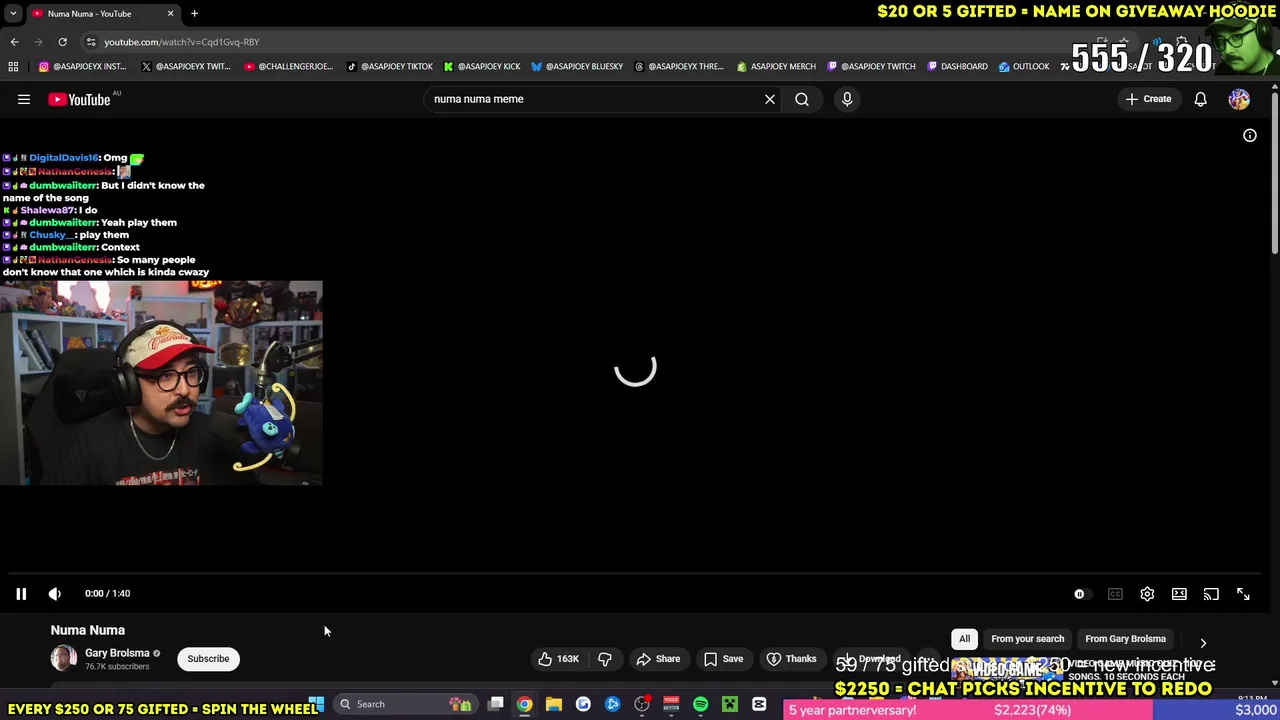Open the @ASAPJOEYX TWIT... bookmark
This screenshot has width=1280, height=720.
point(187,66)
